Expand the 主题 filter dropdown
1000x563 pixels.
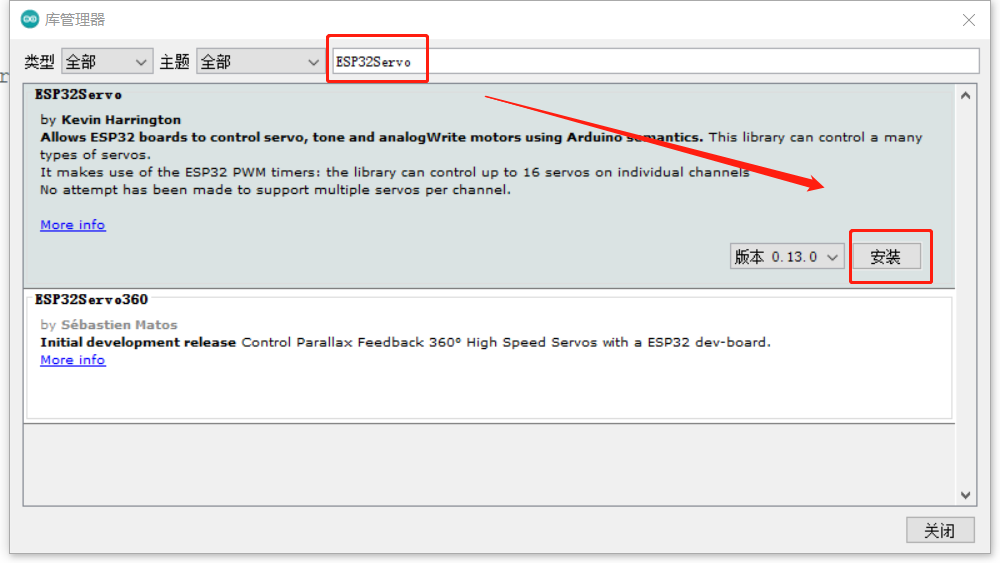pos(259,62)
